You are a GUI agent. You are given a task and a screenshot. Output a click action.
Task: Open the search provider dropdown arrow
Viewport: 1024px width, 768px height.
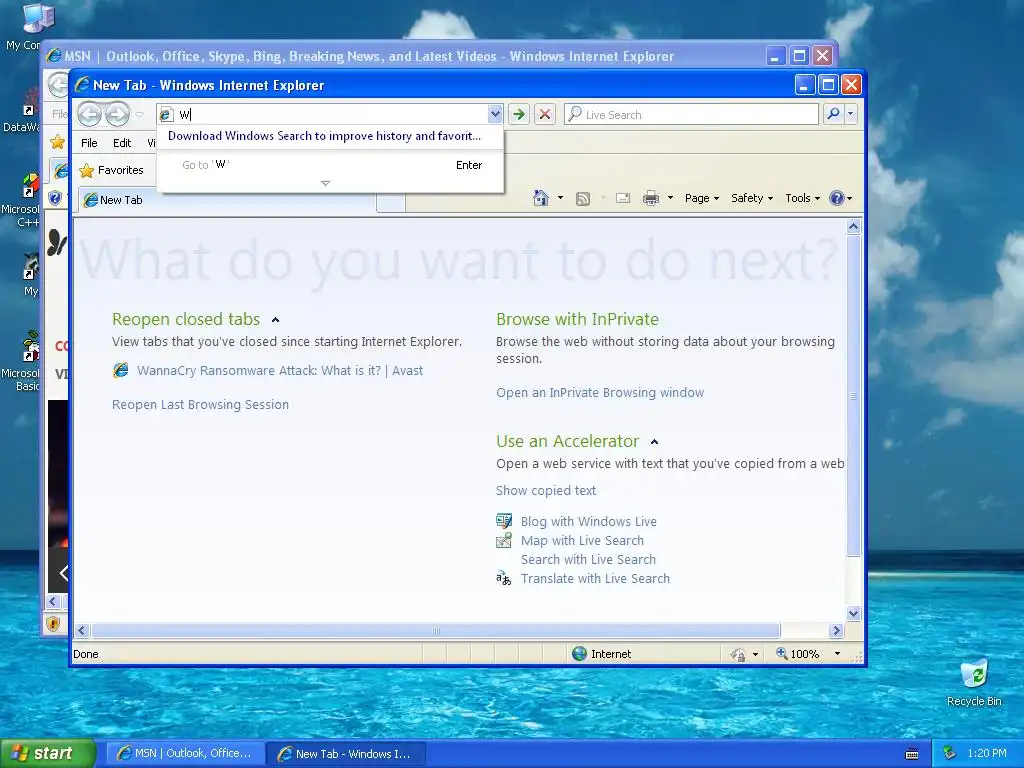850,114
